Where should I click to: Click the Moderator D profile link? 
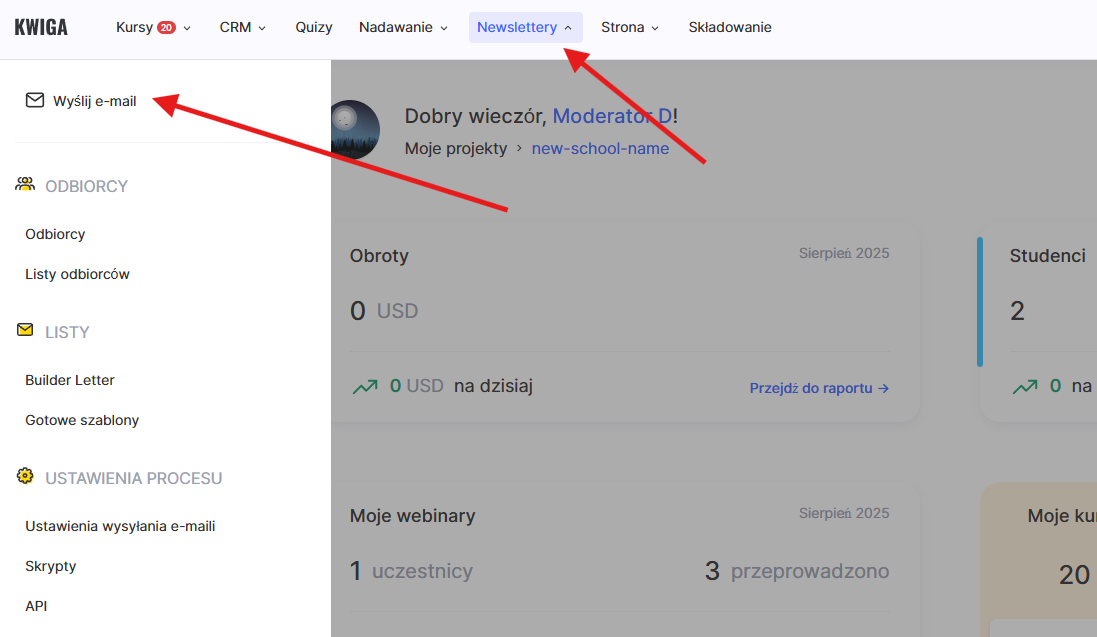pos(611,116)
